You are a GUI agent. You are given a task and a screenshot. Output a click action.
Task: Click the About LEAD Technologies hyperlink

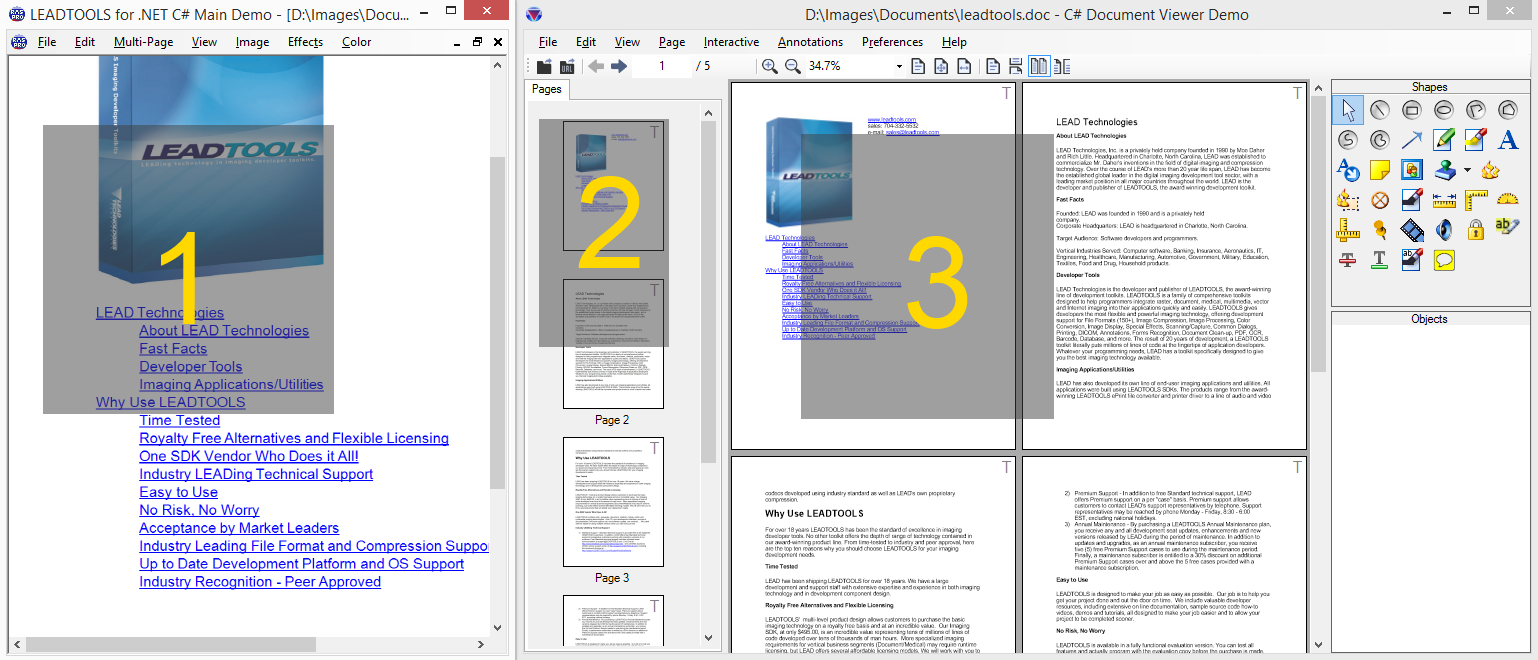click(222, 330)
